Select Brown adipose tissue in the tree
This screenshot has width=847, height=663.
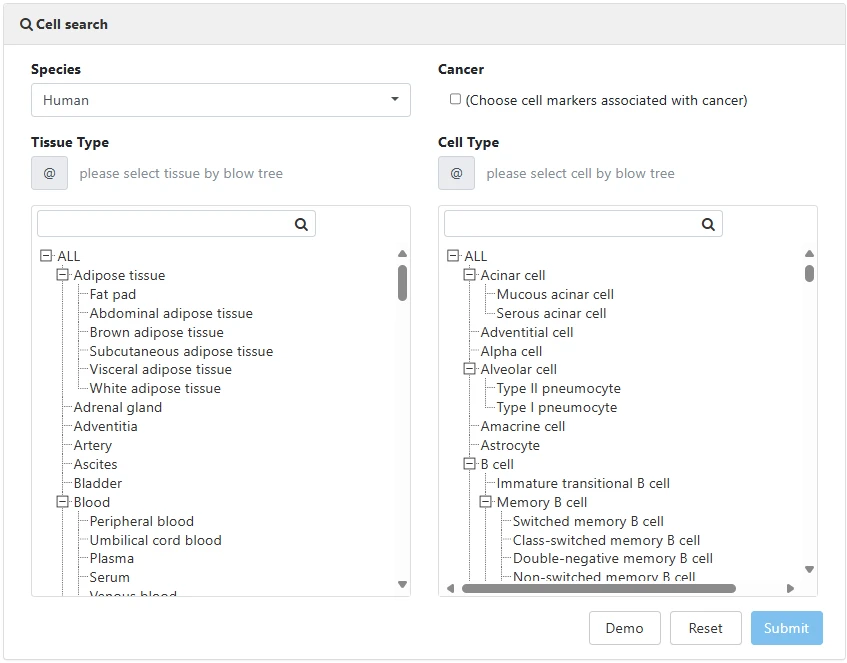156,332
